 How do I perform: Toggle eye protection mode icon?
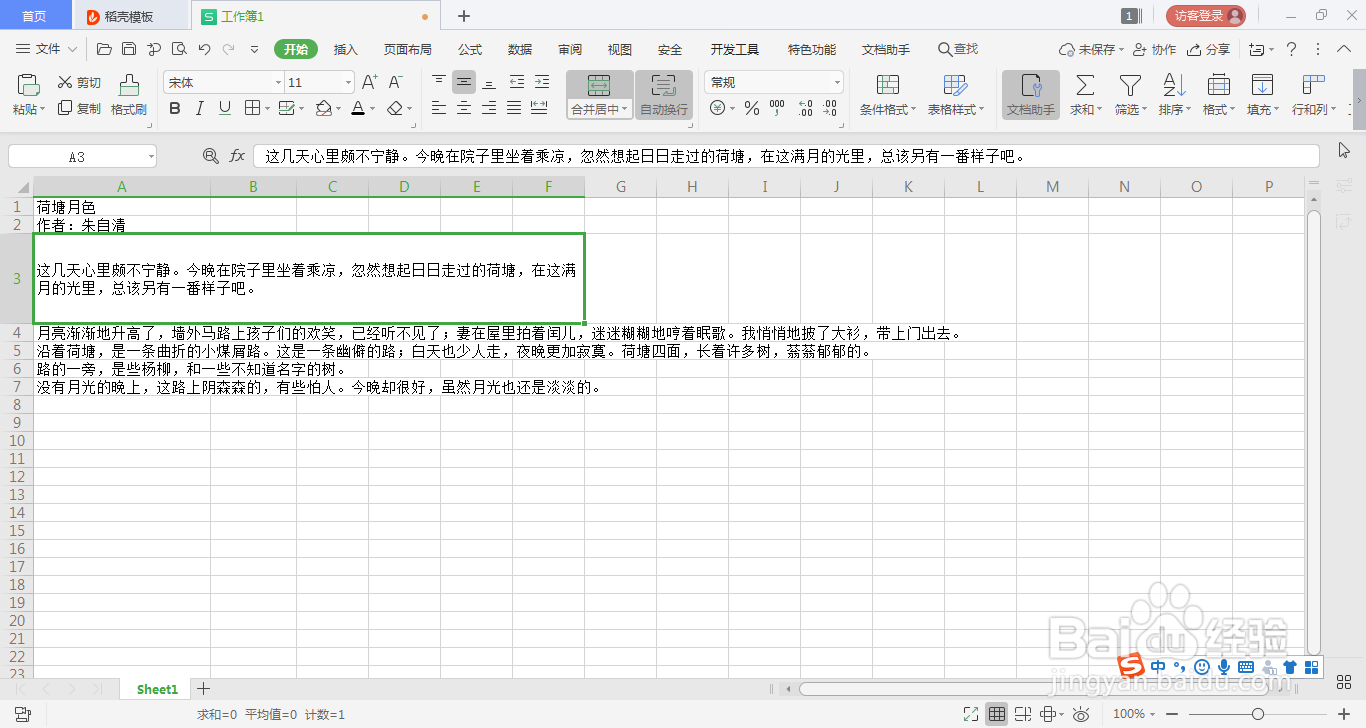click(1080, 714)
